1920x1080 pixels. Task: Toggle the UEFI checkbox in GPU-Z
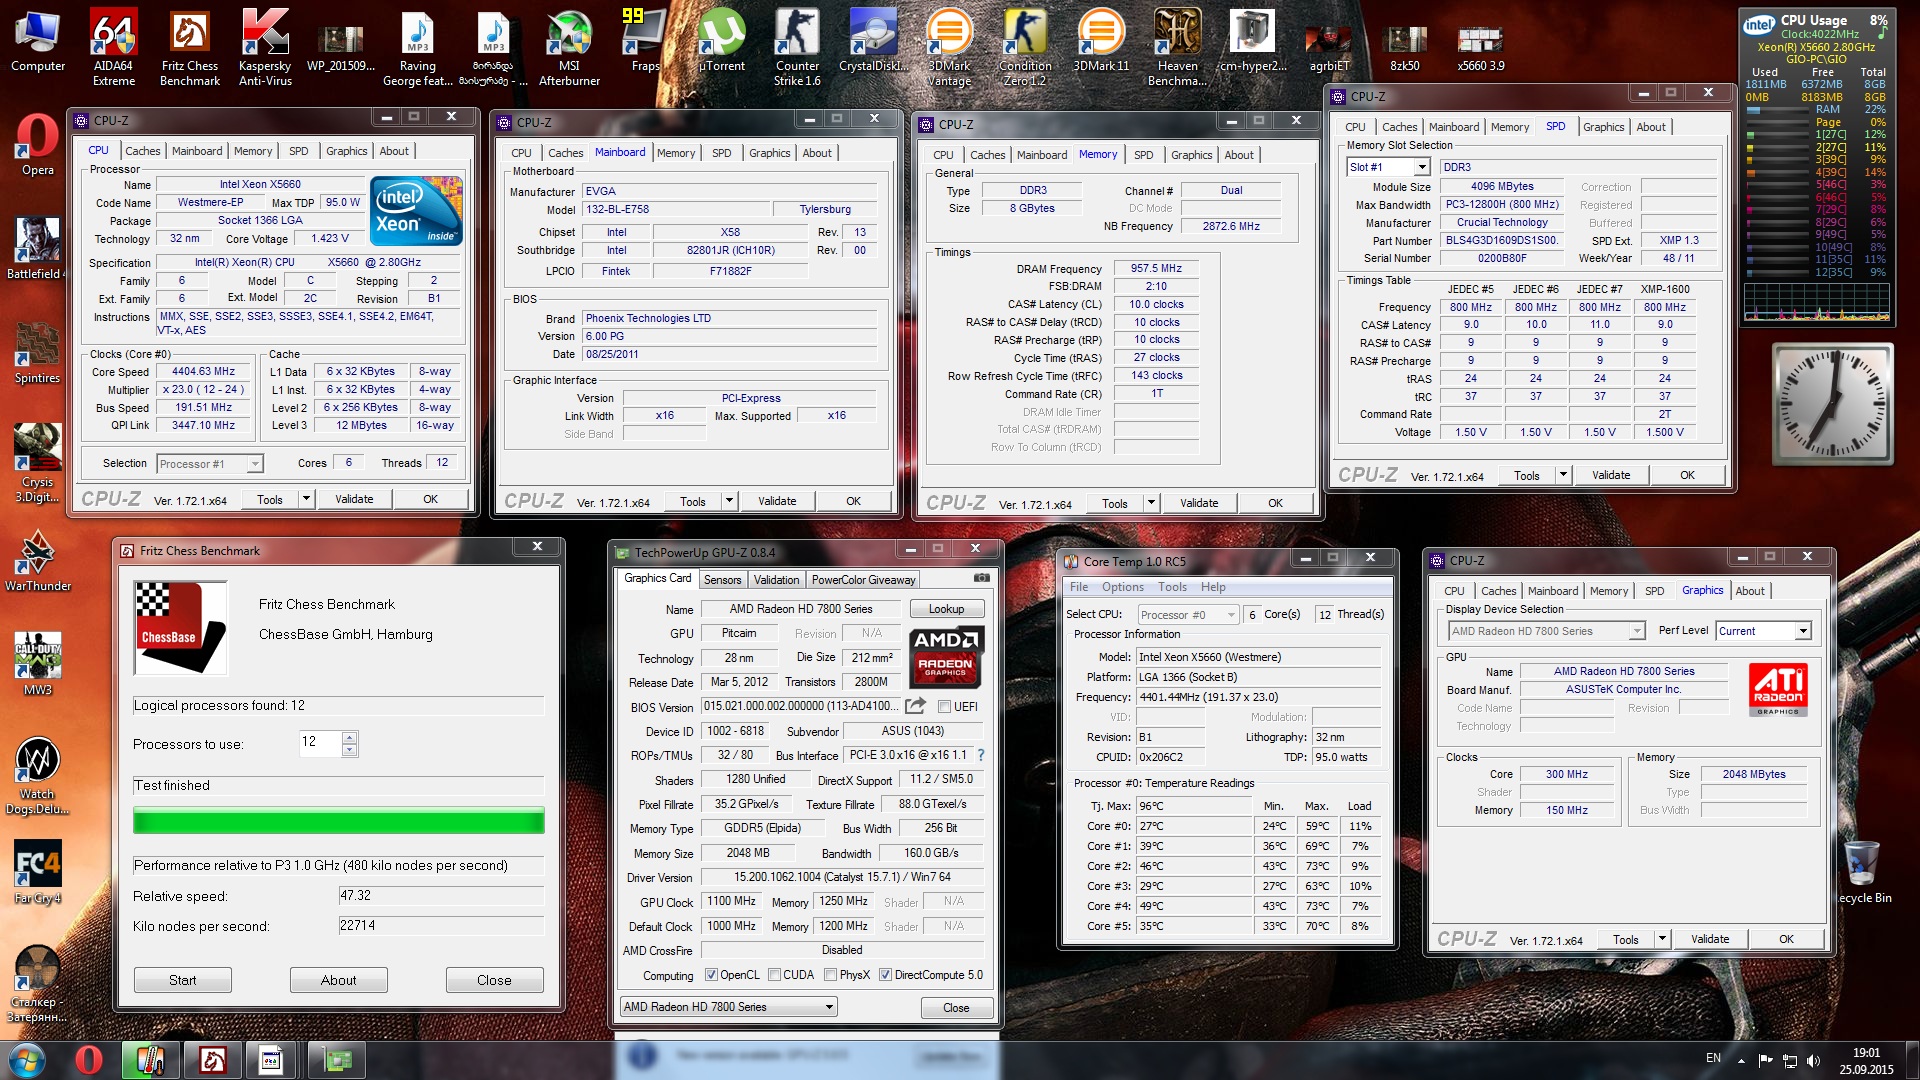point(944,707)
